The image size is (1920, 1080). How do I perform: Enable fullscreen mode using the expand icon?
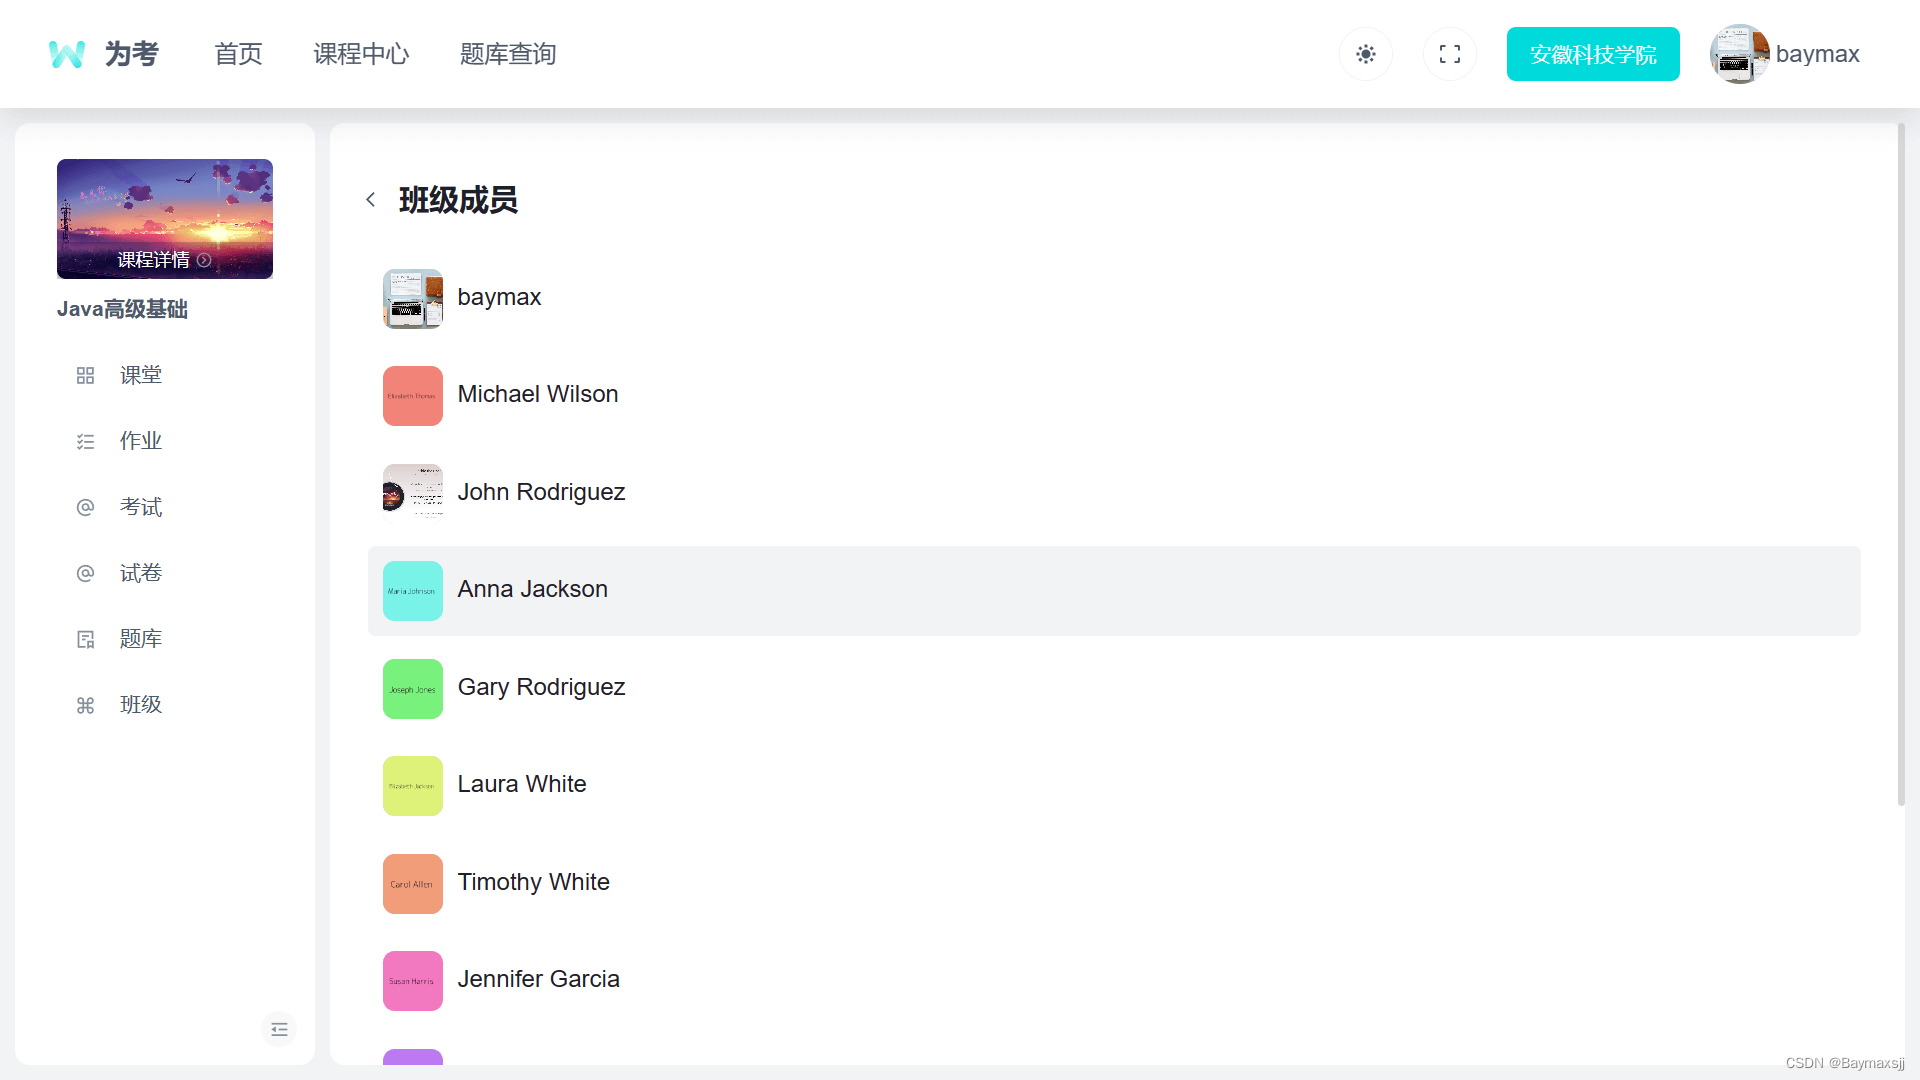[x=1449, y=53]
